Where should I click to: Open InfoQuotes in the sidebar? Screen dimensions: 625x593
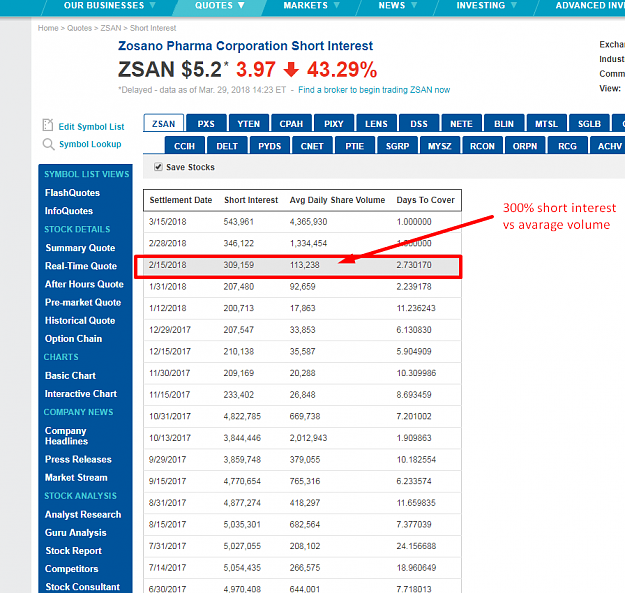69,211
